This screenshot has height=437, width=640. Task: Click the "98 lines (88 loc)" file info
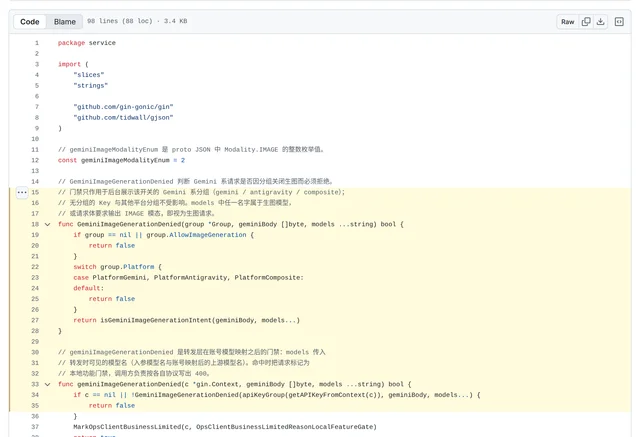[120, 21]
